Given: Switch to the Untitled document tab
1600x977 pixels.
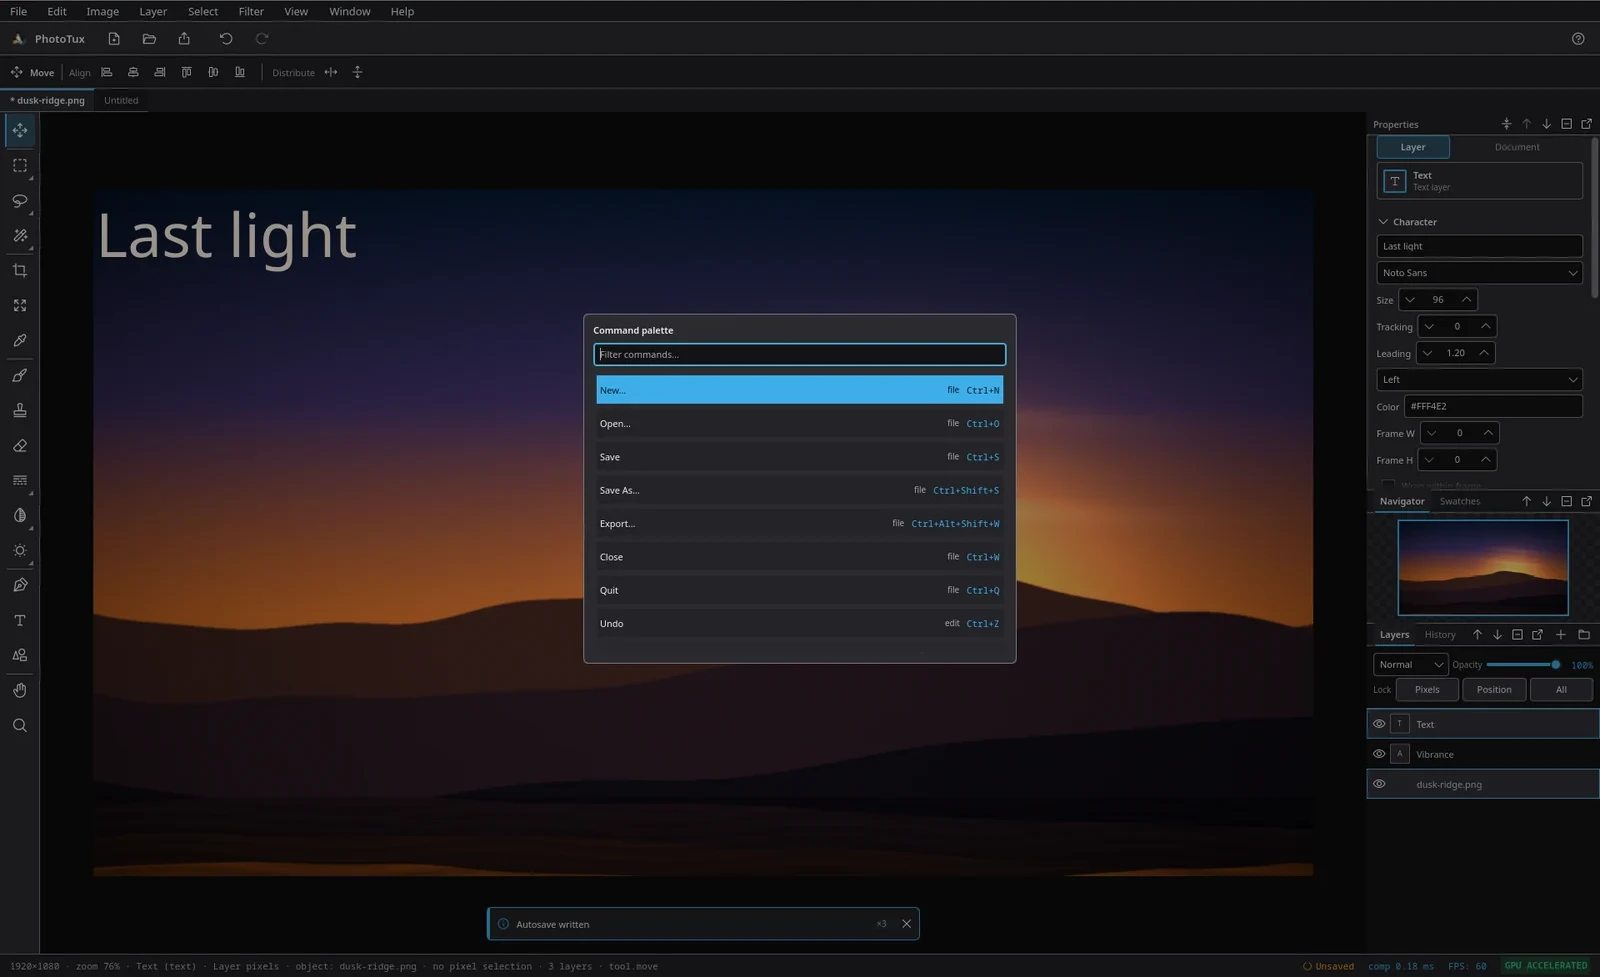Looking at the screenshot, I should click(x=121, y=100).
